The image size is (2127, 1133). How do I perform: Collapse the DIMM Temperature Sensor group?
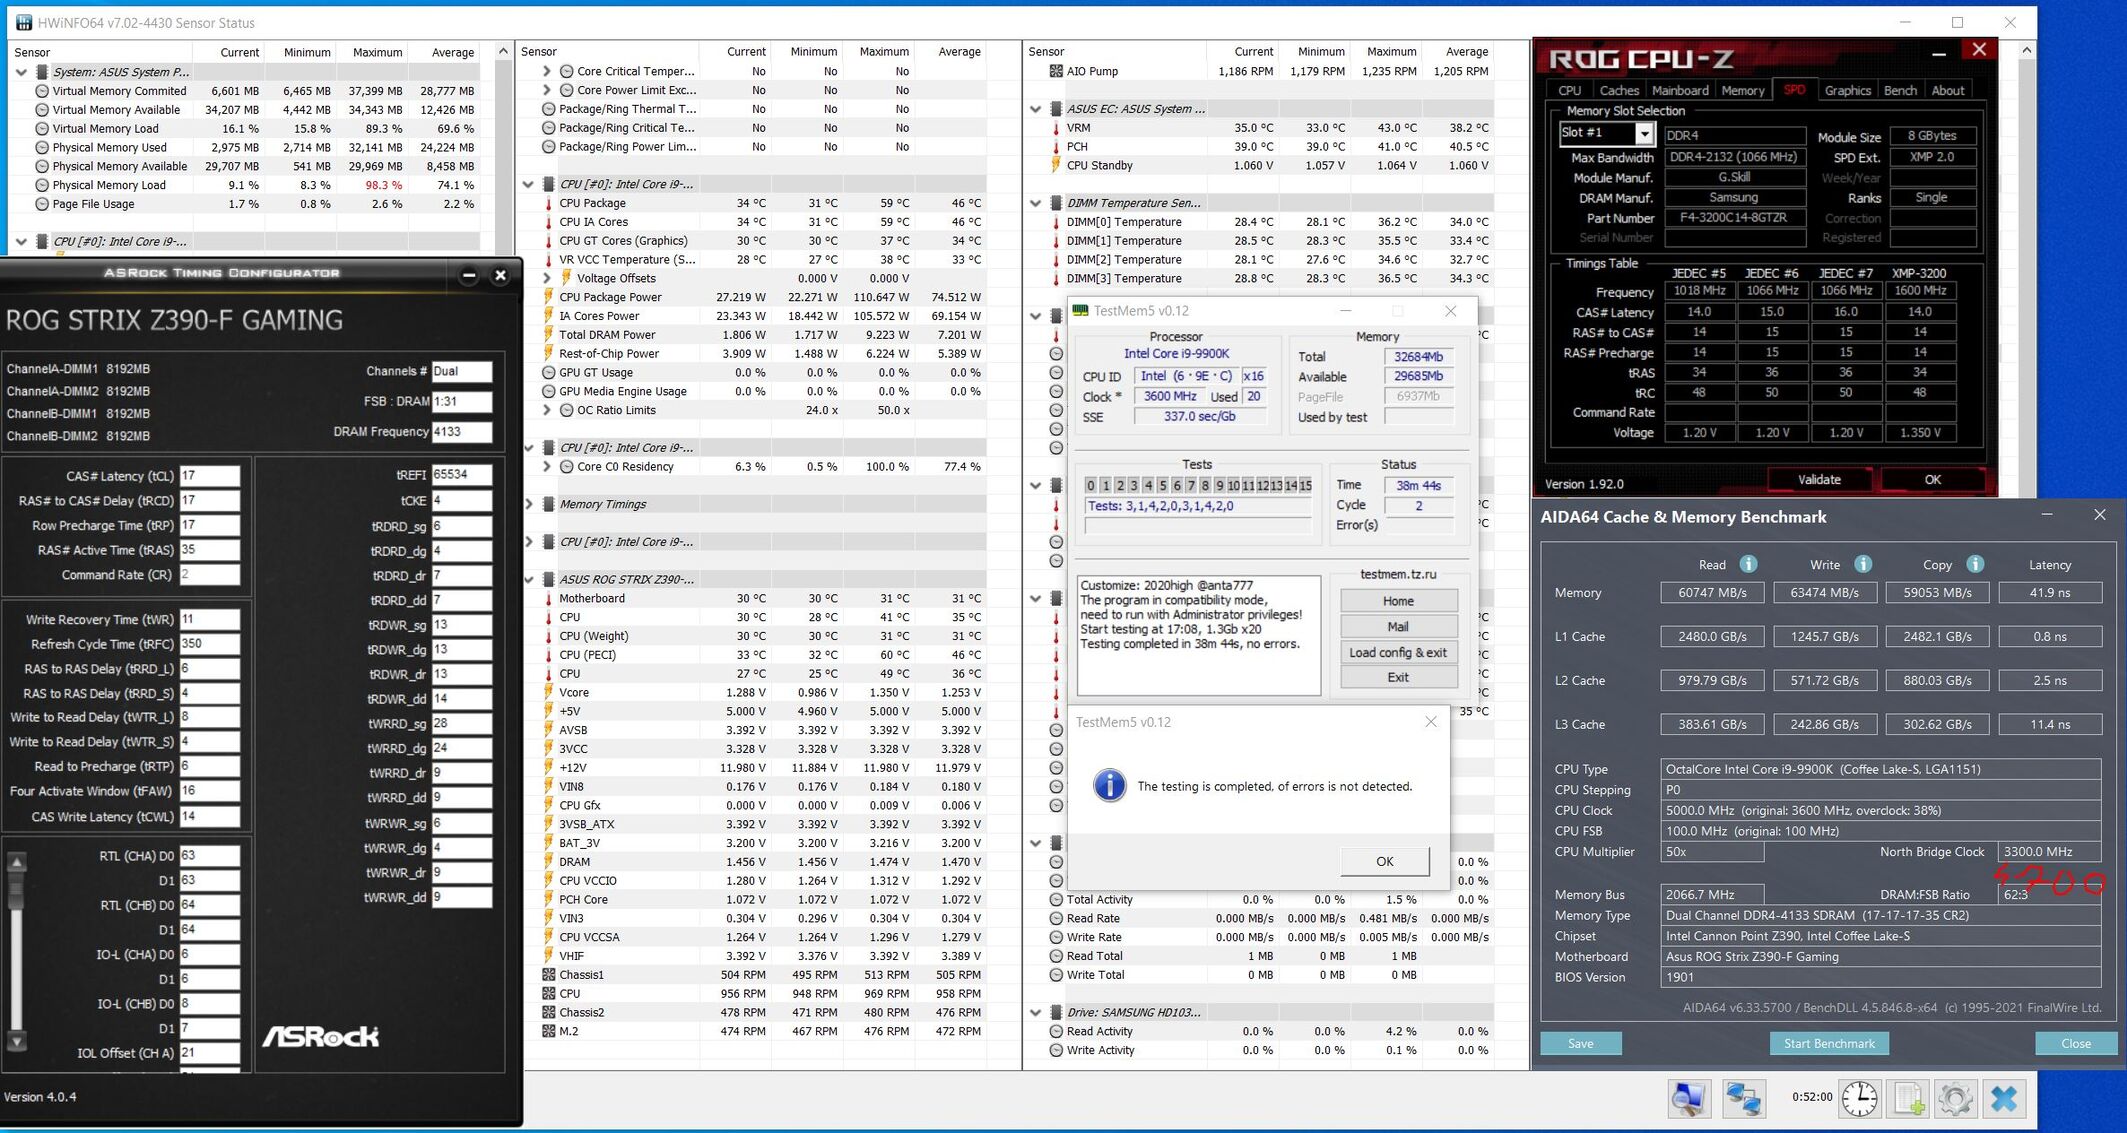pyautogui.click(x=1036, y=203)
